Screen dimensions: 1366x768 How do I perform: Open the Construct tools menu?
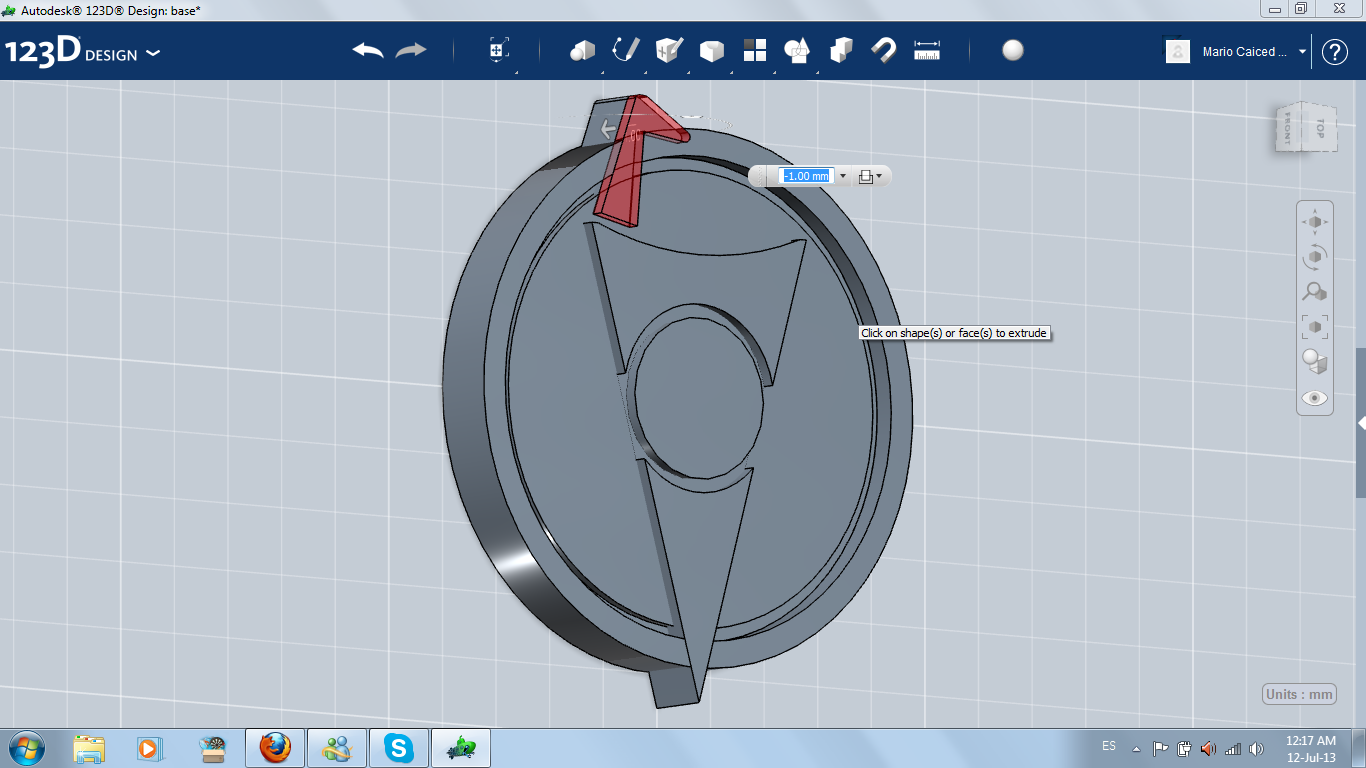669,50
